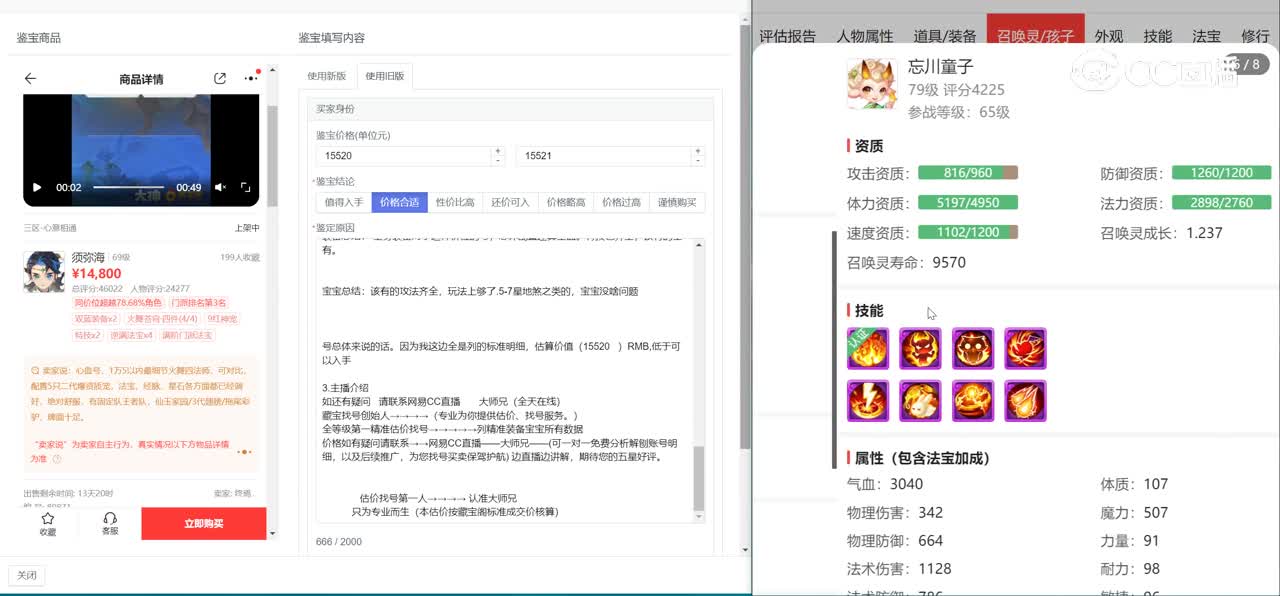1280x596 pixels.
Task: Click the 关闭 button at bottom left
Action: 26,575
